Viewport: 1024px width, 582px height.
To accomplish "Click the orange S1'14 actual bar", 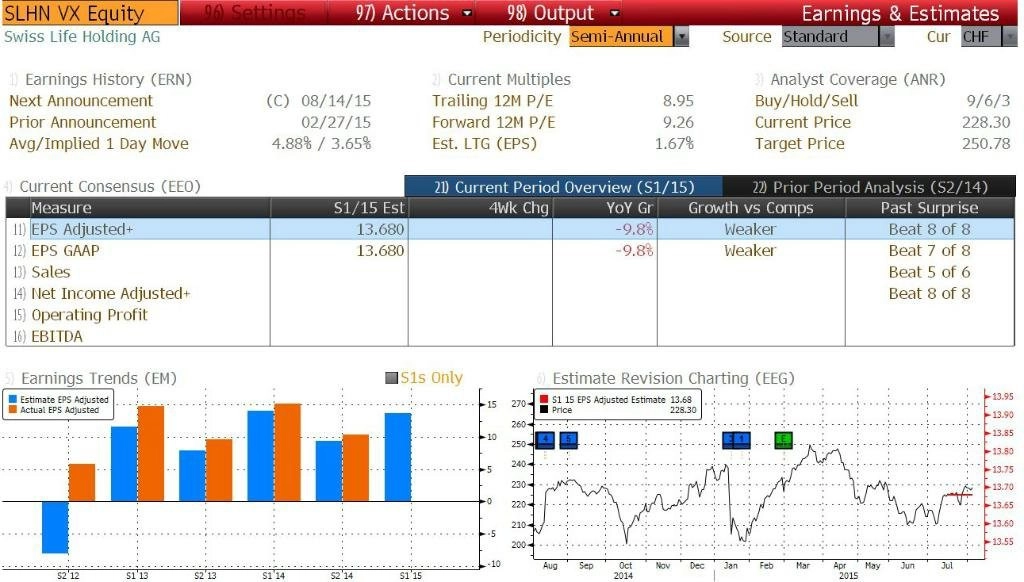I will pos(287,453).
